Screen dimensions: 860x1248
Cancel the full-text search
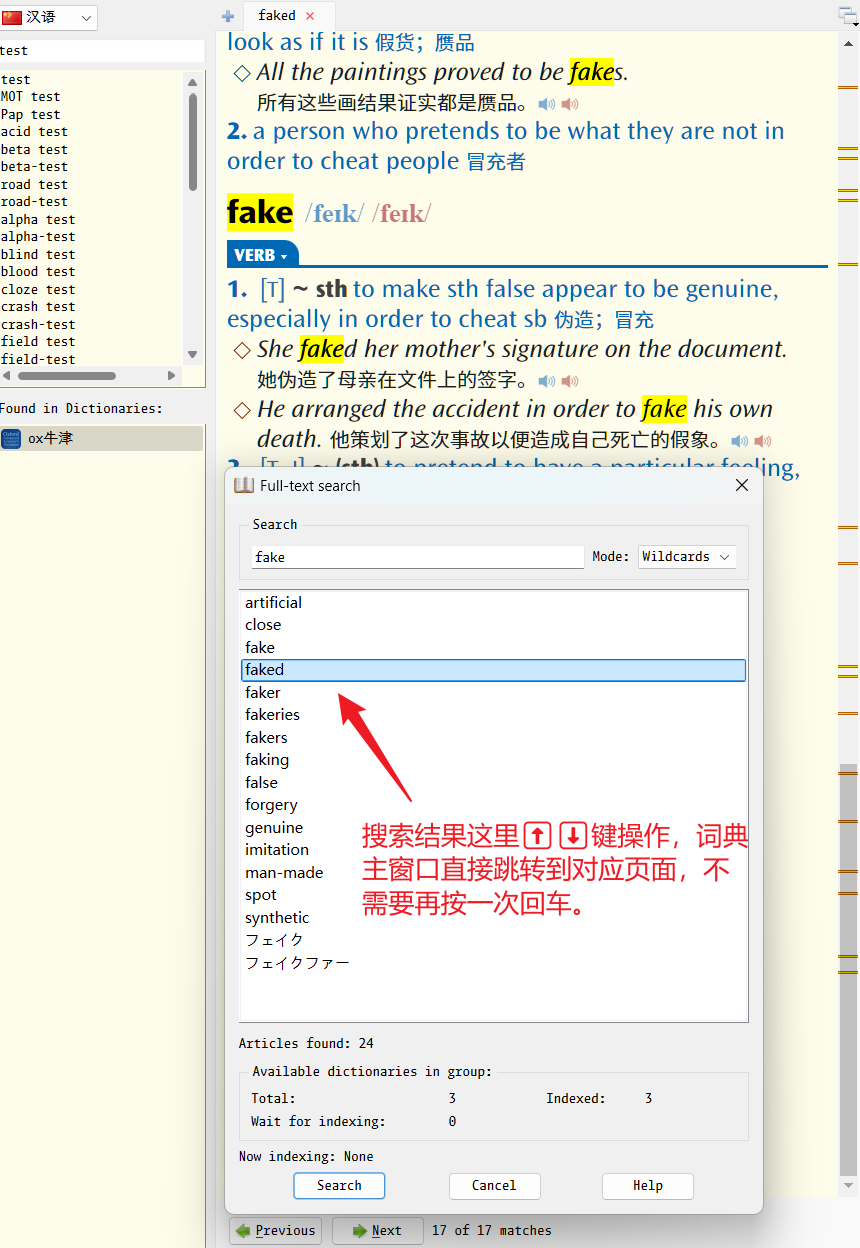(x=494, y=1186)
